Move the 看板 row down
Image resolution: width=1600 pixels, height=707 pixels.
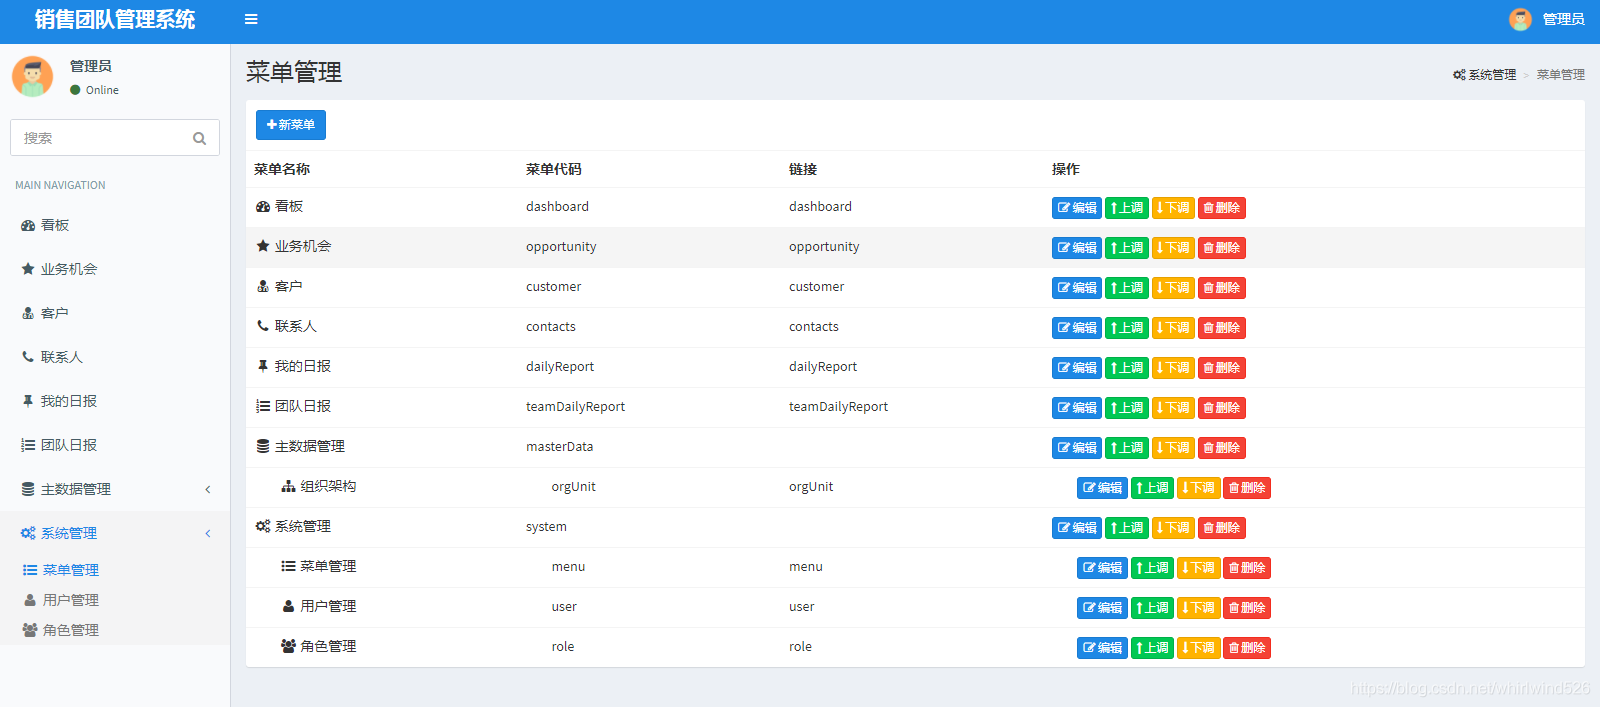[x=1173, y=208]
